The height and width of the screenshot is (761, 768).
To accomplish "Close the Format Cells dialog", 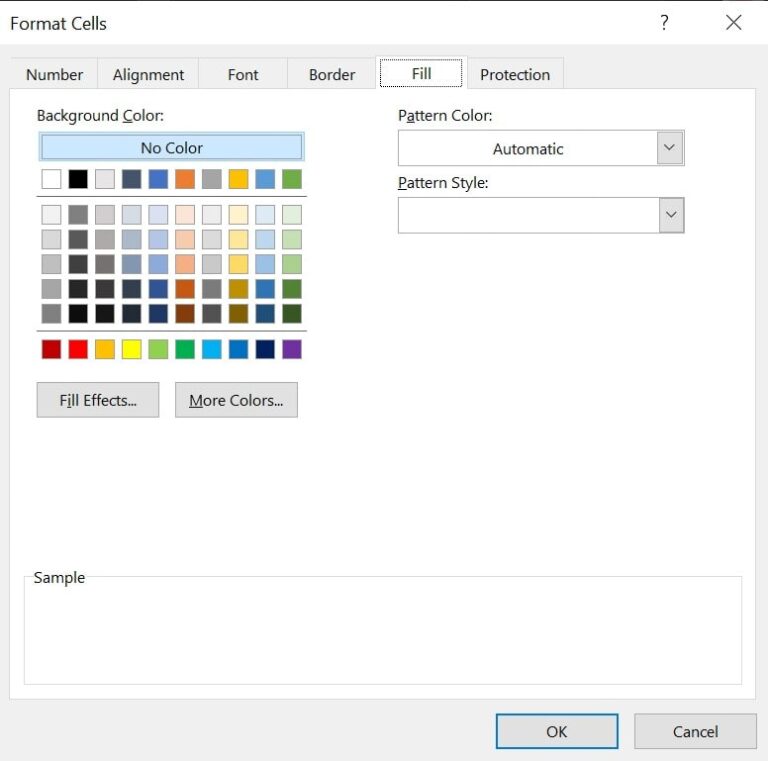I will pos(733,23).
